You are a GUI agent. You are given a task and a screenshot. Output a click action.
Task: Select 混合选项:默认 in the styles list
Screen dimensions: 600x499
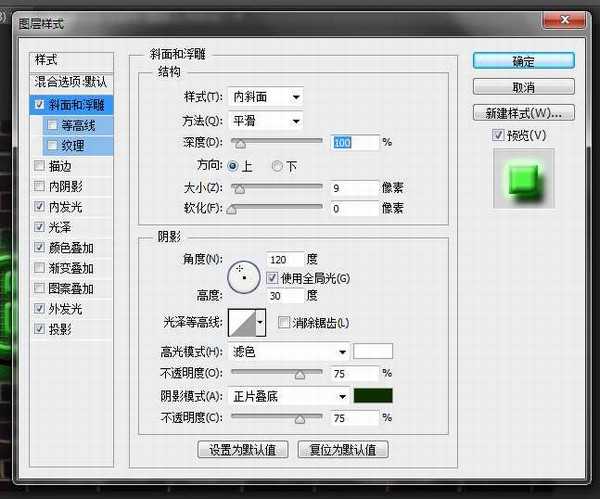point(72,81)
